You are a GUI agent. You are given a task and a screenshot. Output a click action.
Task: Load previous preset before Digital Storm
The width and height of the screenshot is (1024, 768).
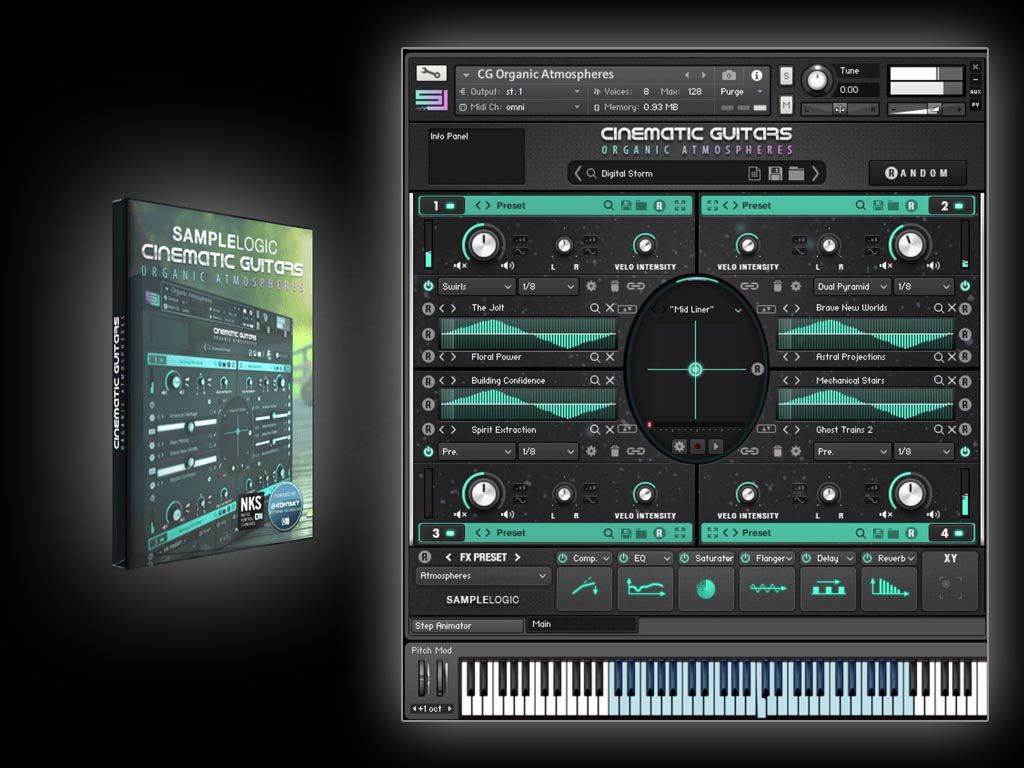tap(577, 174)
